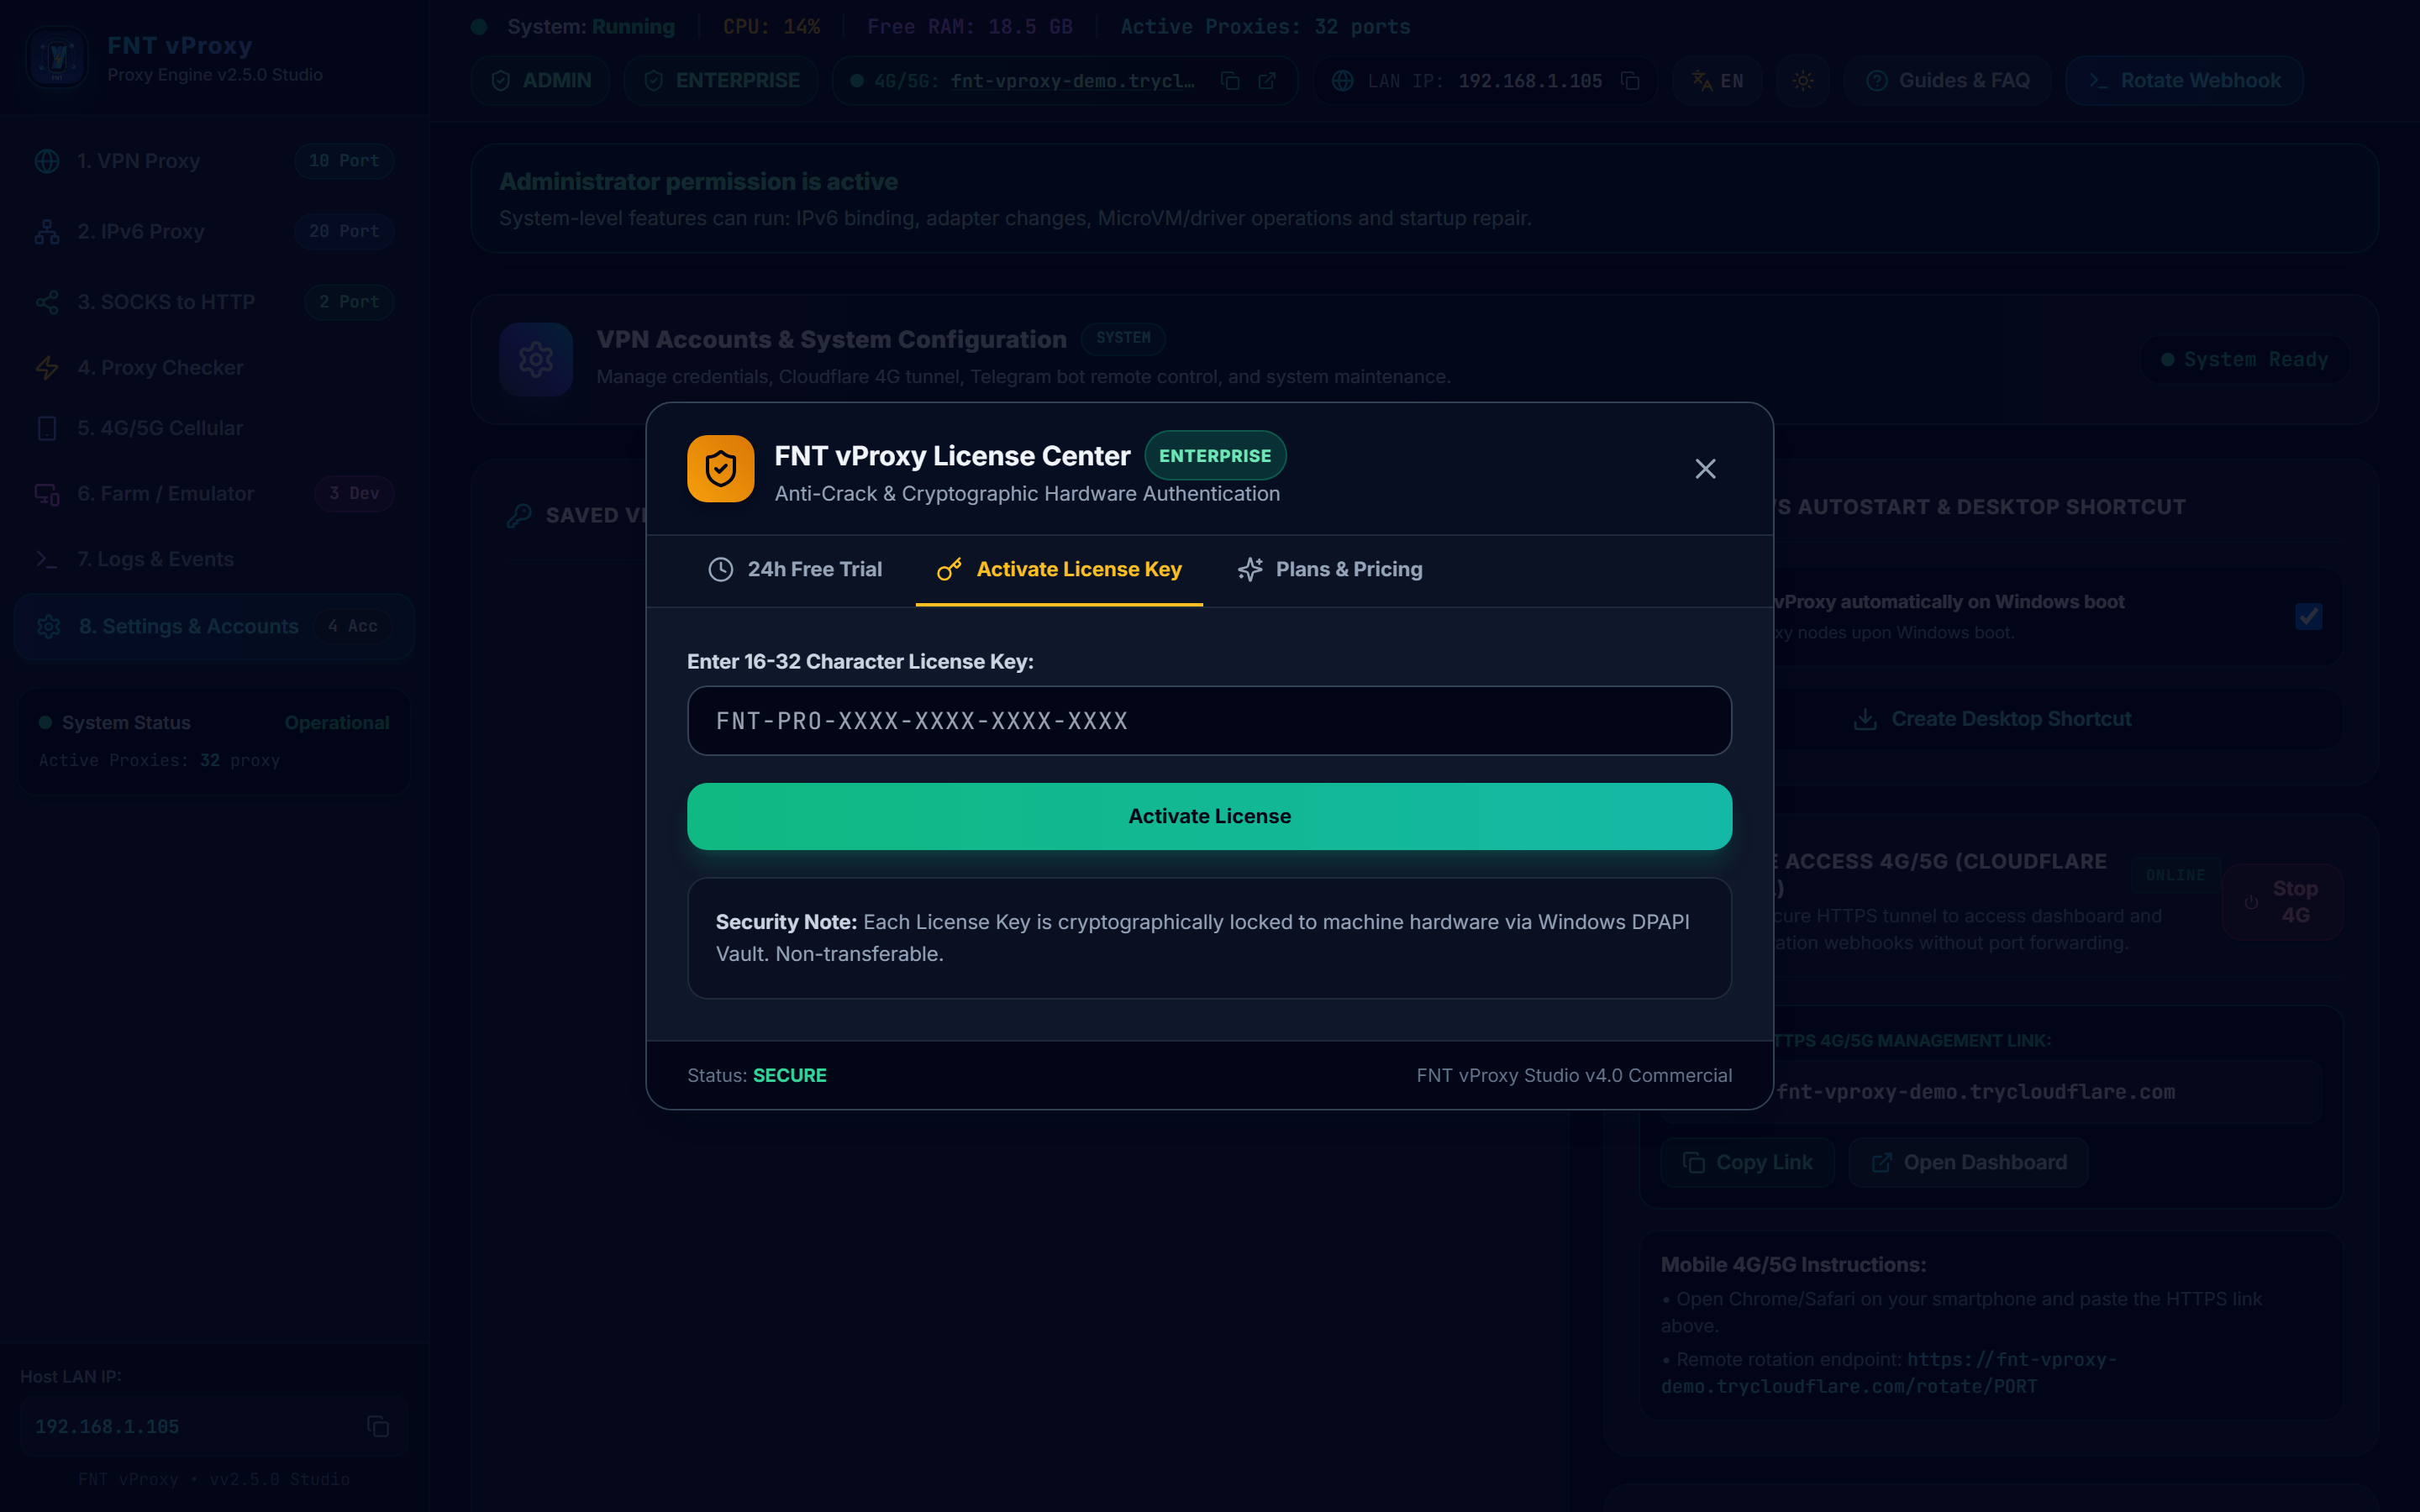Image resolution: width=2420 pixels, height=1512 pixels.
Task: Click the Copy Link button
Action: (x=1748, y=1162)
